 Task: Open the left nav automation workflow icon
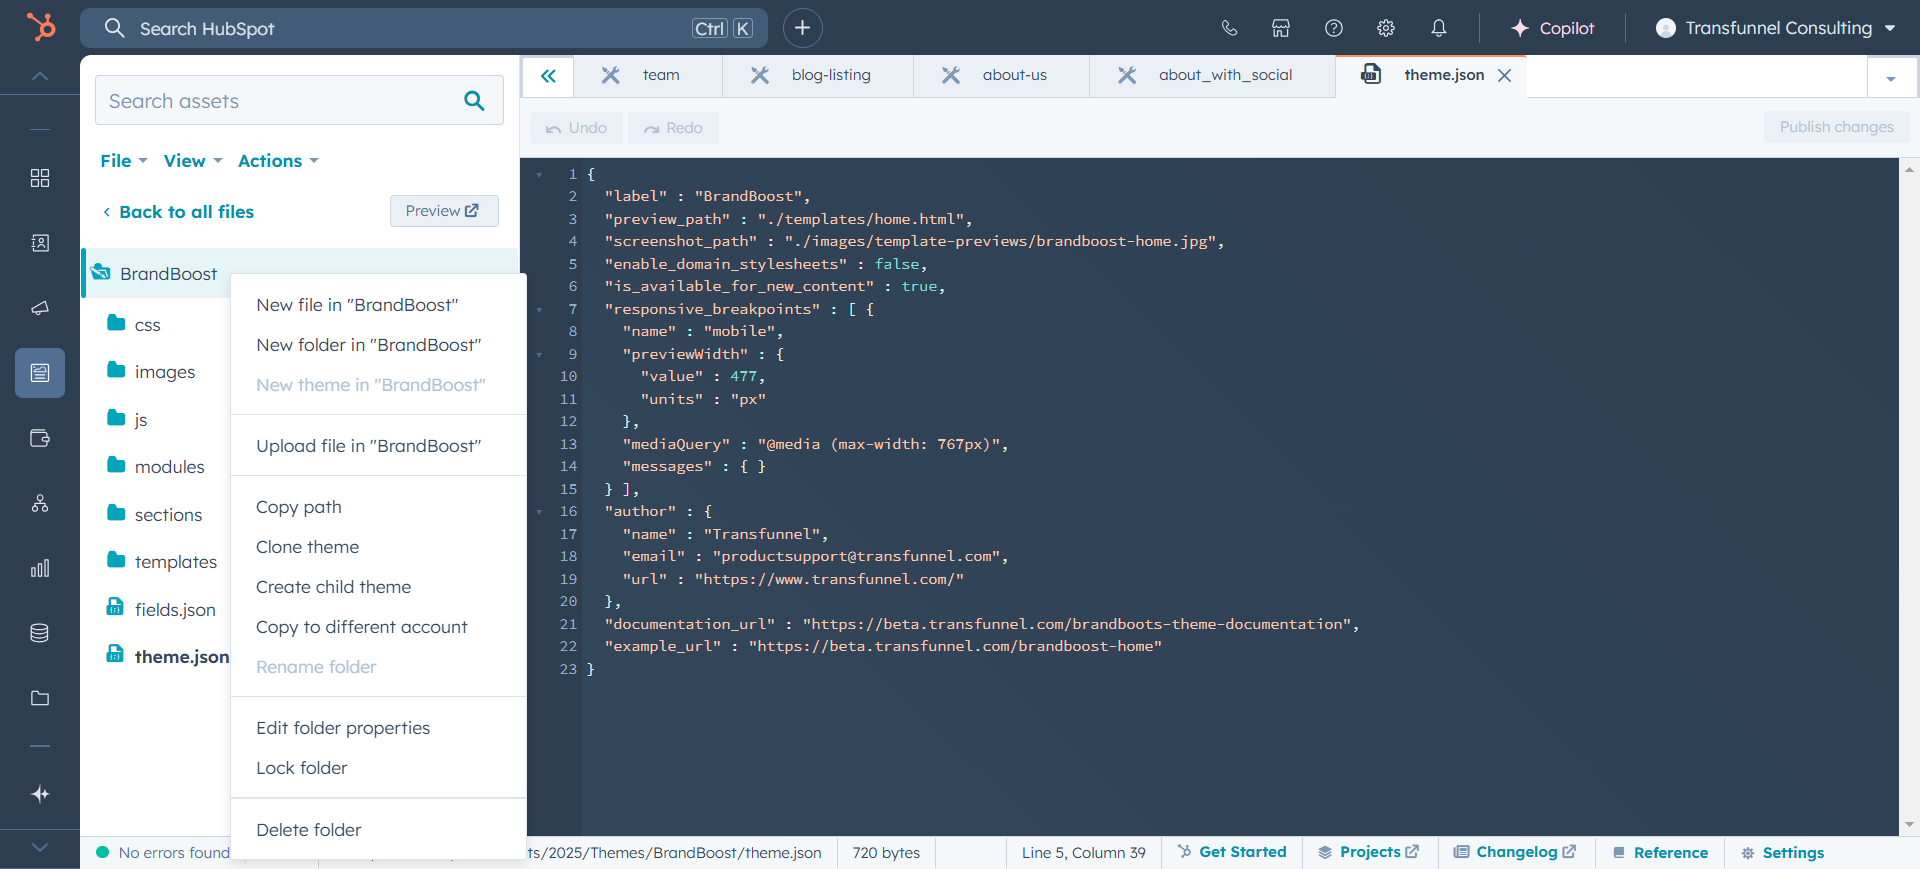click(x=40, y=503)
